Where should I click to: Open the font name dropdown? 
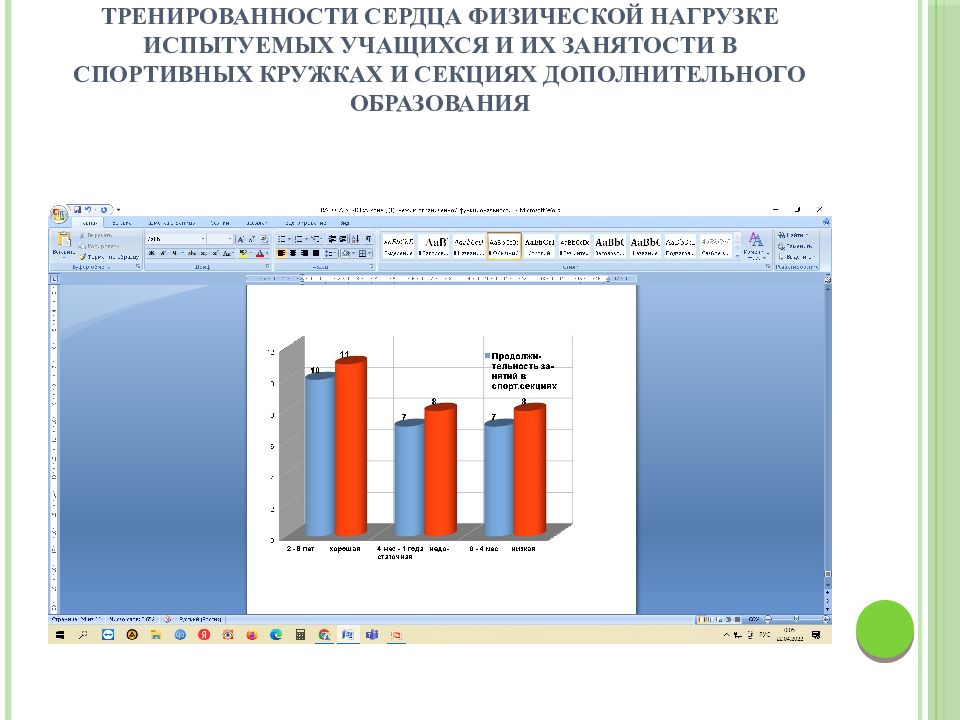pos(202,239)
